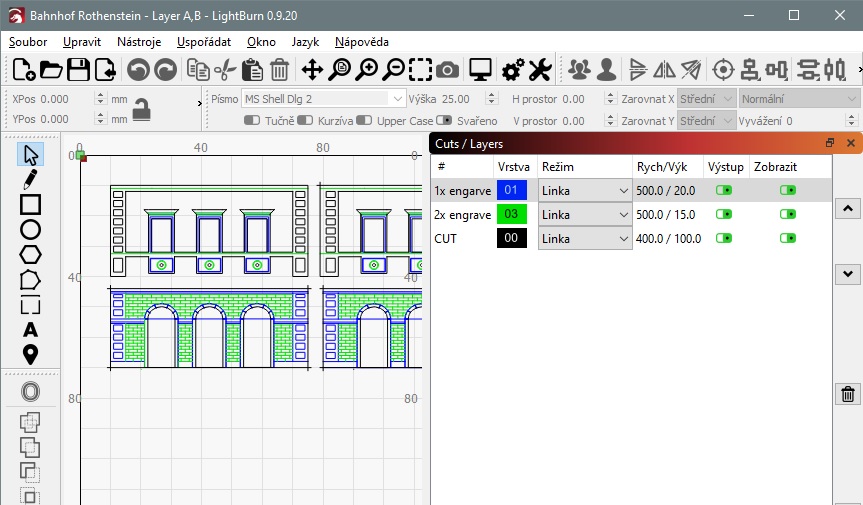
Task: Move layer up with arrow button
Action: tap(848, 208)
